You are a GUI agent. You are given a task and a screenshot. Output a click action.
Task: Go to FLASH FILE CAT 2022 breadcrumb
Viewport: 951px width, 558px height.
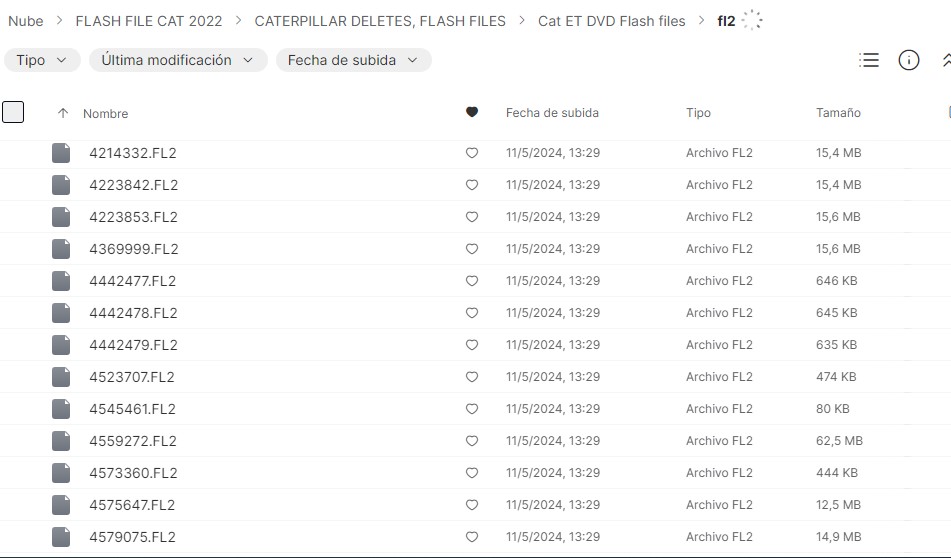pyautogui.click(x=149, y=21)
